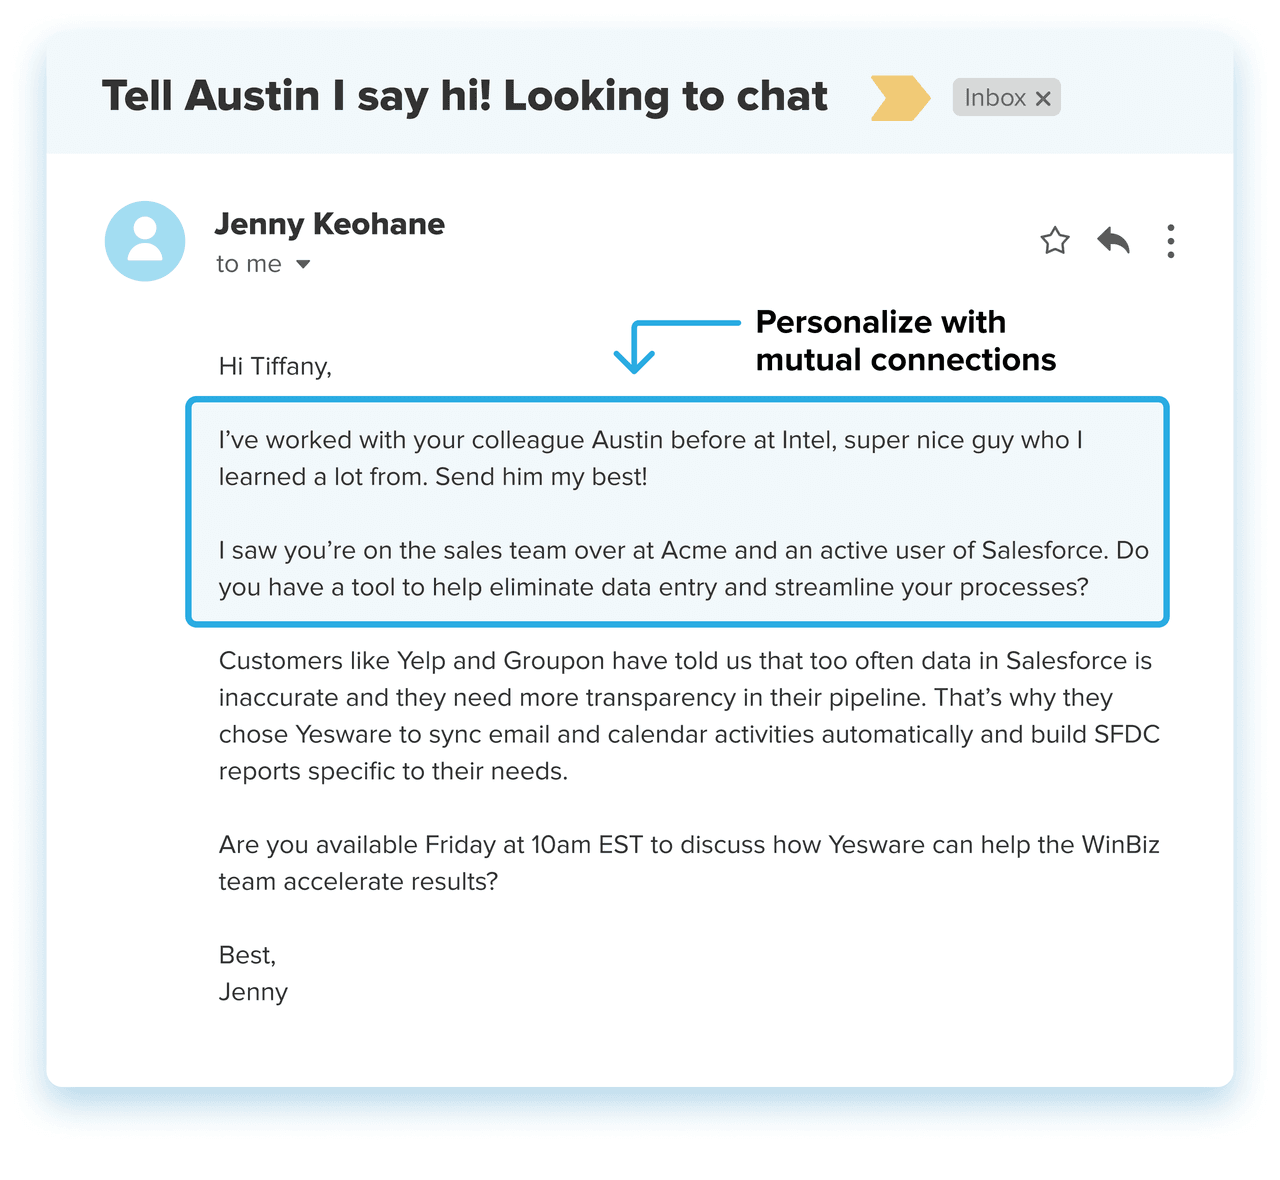The height and width of the screenshot is (1180, 1280).
Task: Remove the Inbox label with its X
Action: [1043, 99]
